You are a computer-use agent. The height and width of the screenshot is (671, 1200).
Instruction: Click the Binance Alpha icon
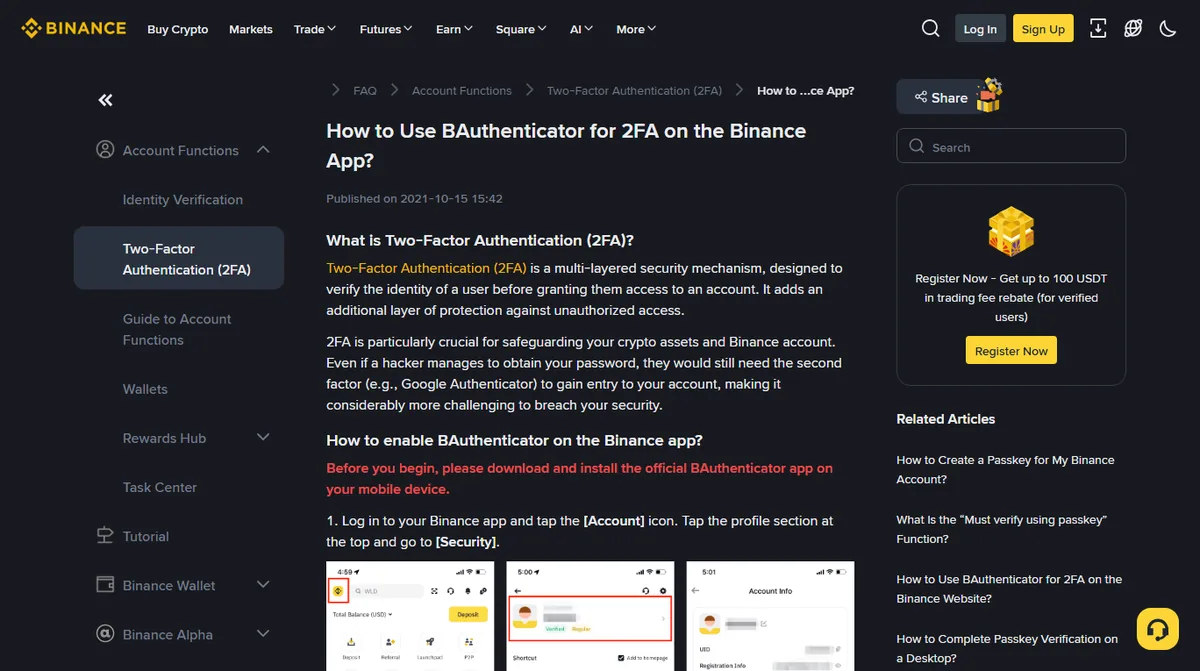point(105,634)
